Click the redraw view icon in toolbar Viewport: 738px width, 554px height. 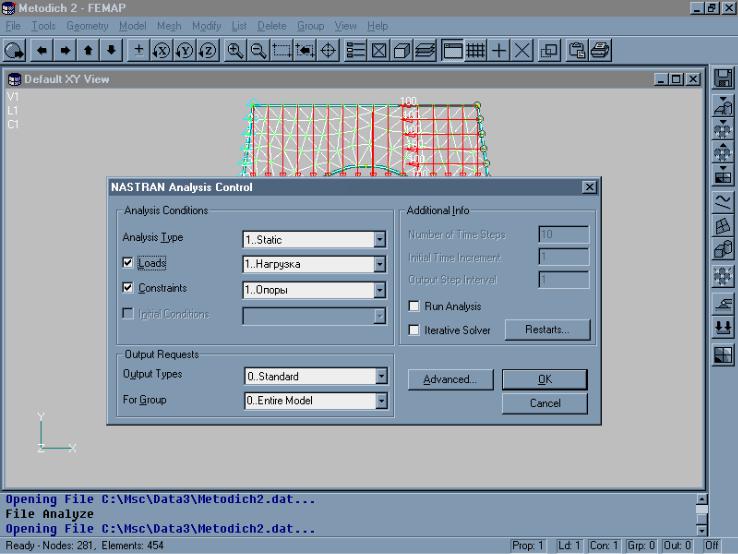pos(15,50)
